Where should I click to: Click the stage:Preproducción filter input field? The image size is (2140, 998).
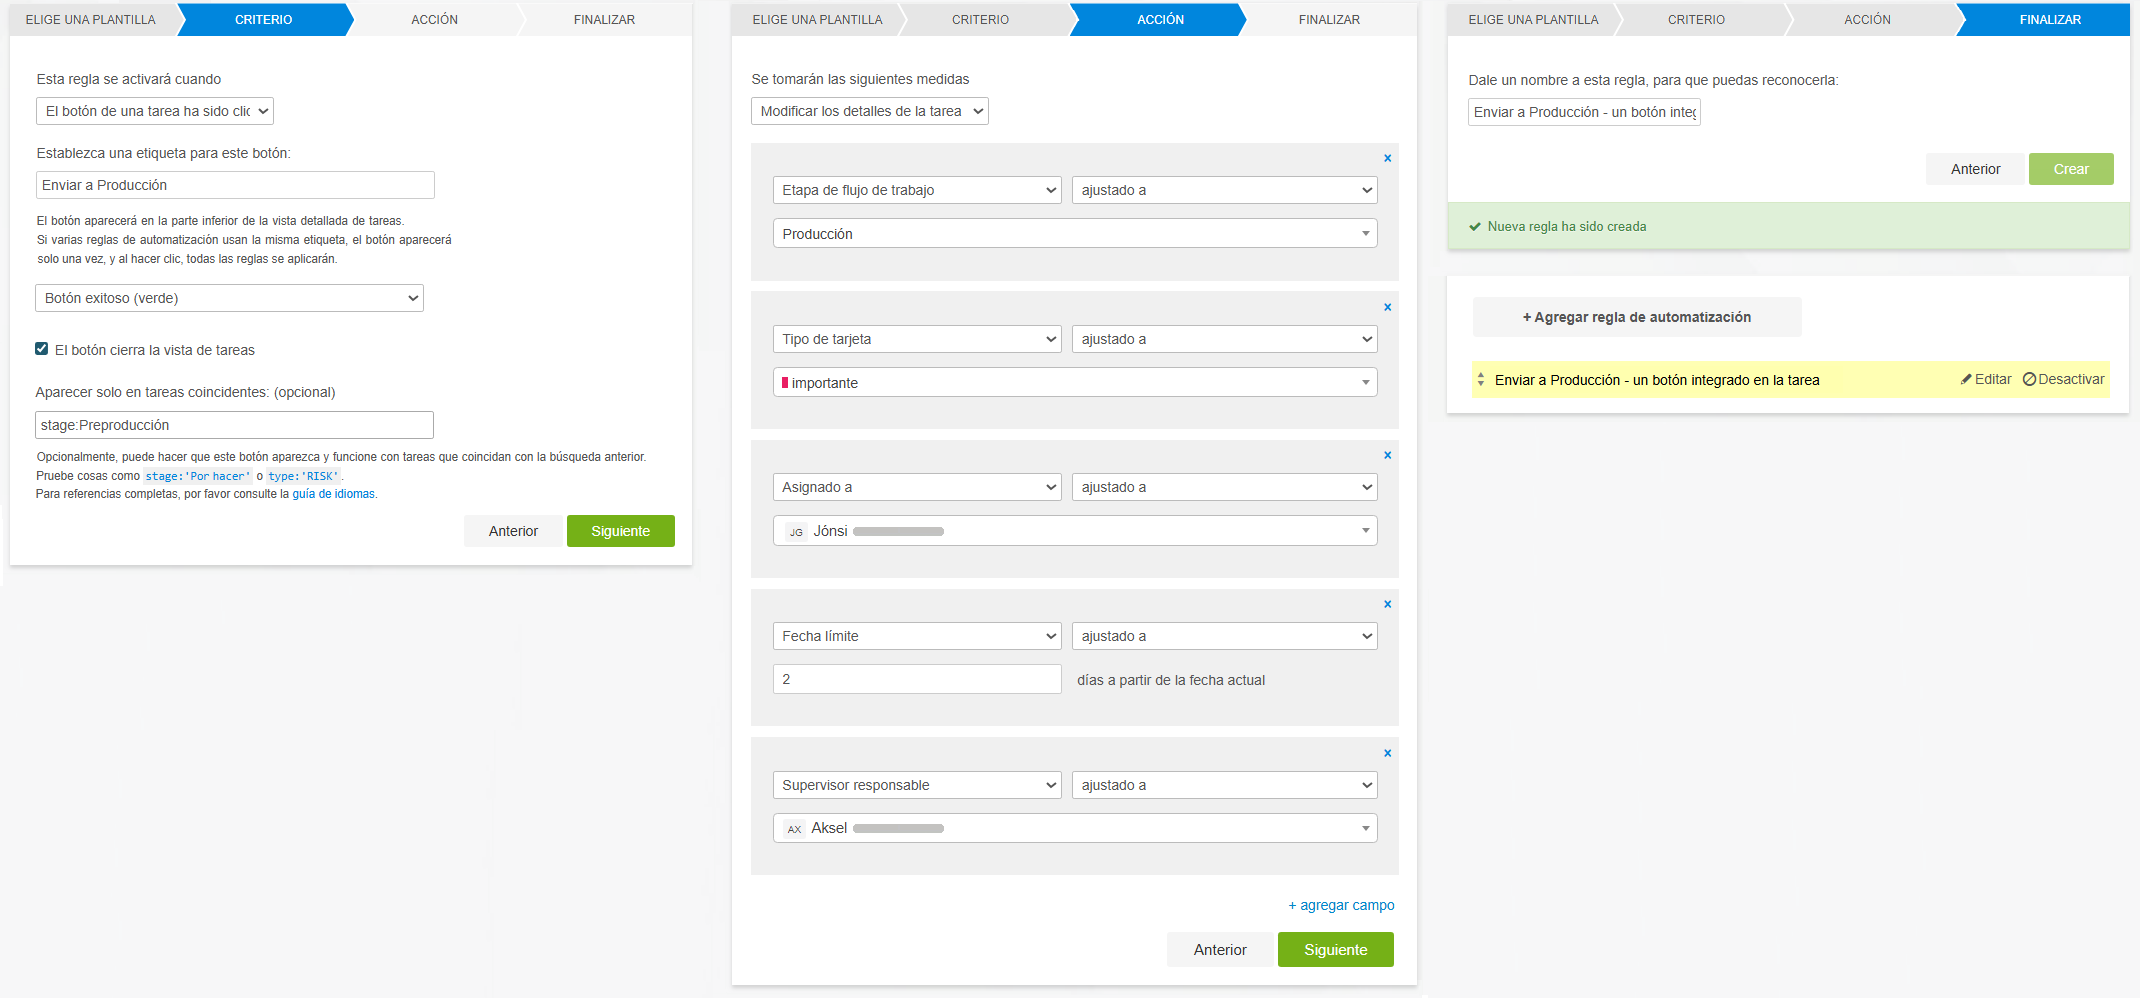pos(234,425)
